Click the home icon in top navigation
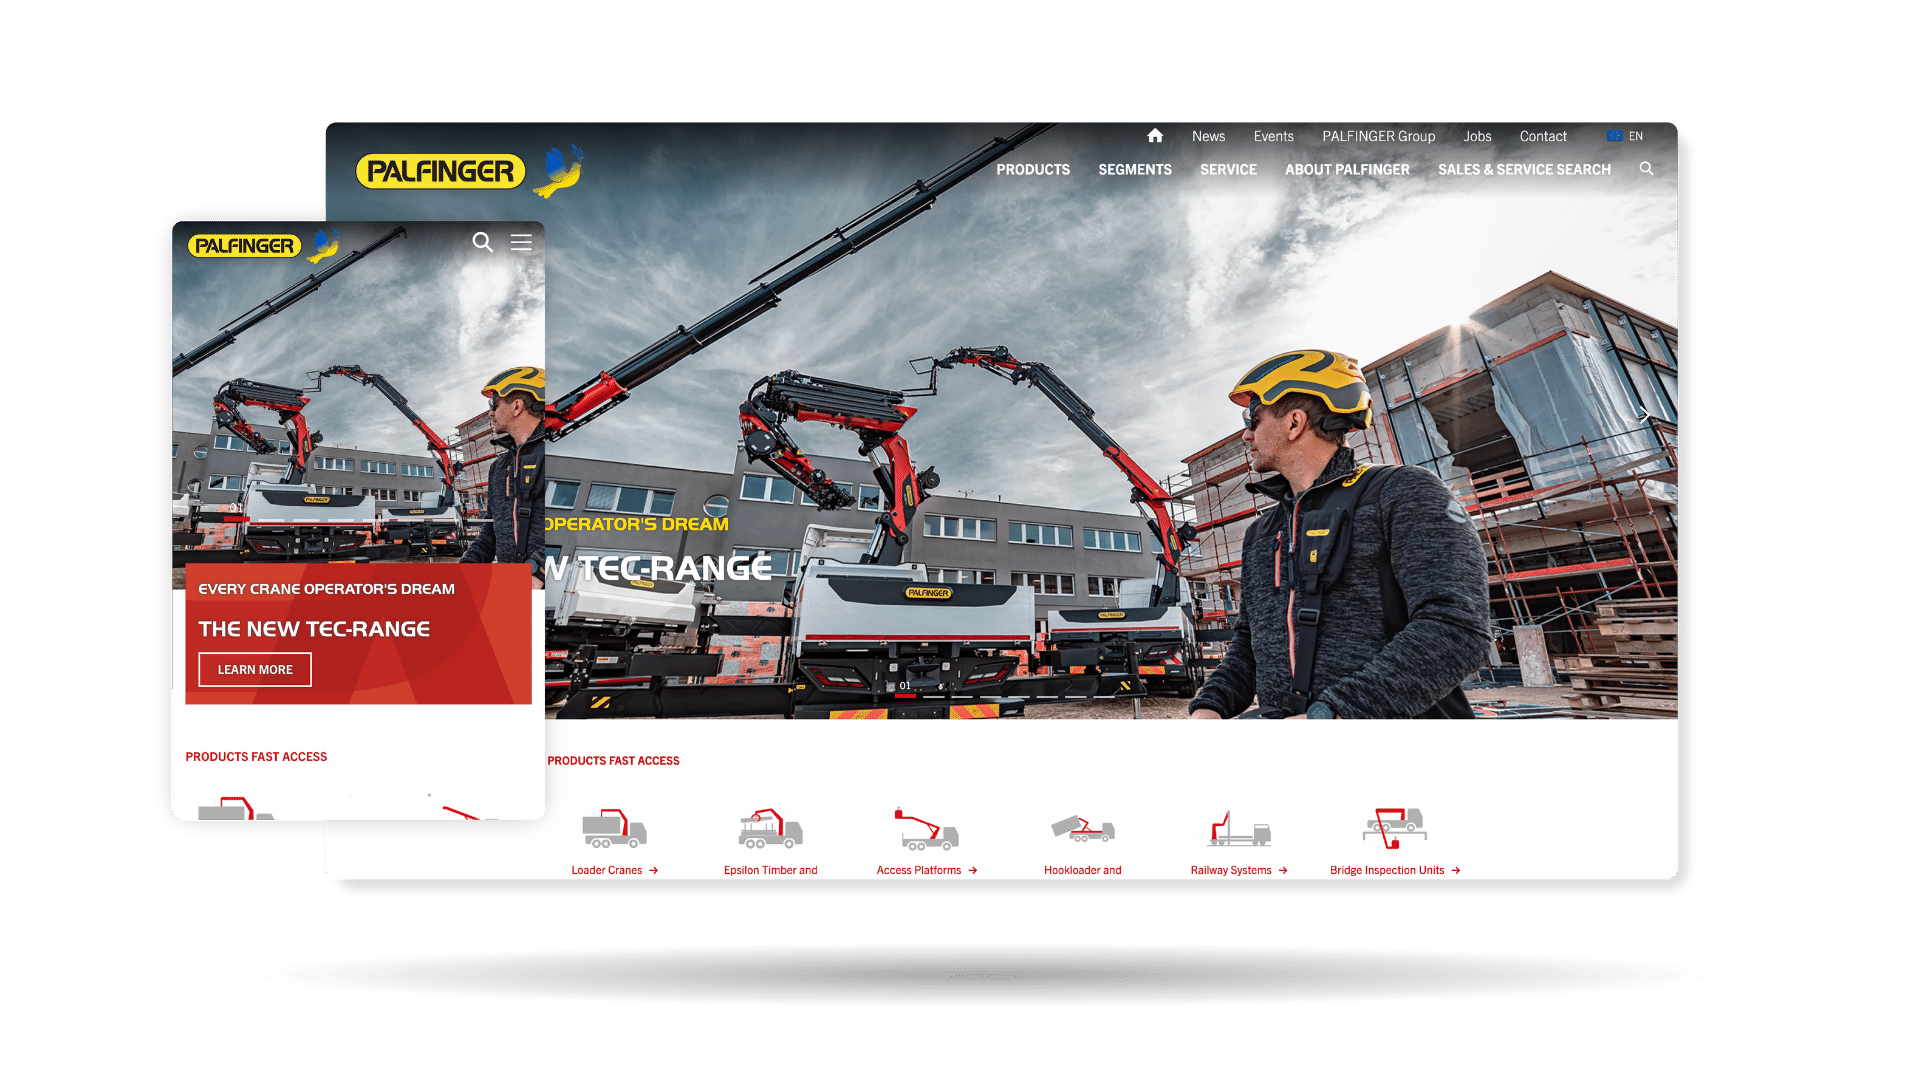The width and height of the screenshot is (1920, 1080). (x=1154, y=135)
